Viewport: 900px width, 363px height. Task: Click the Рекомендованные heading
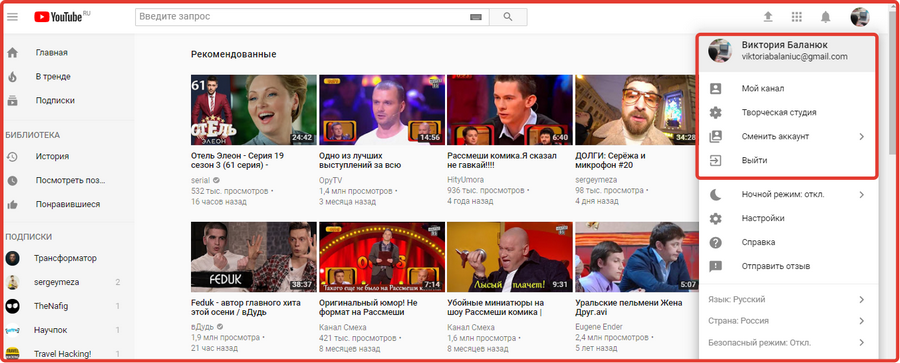(x=234, y=54)
